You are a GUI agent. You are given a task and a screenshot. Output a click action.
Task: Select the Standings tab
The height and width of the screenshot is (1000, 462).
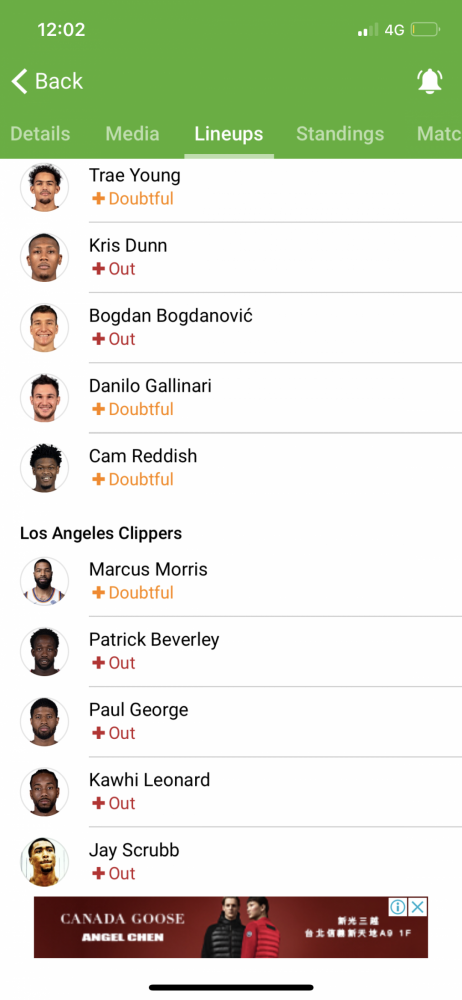[x=340, y=134]
